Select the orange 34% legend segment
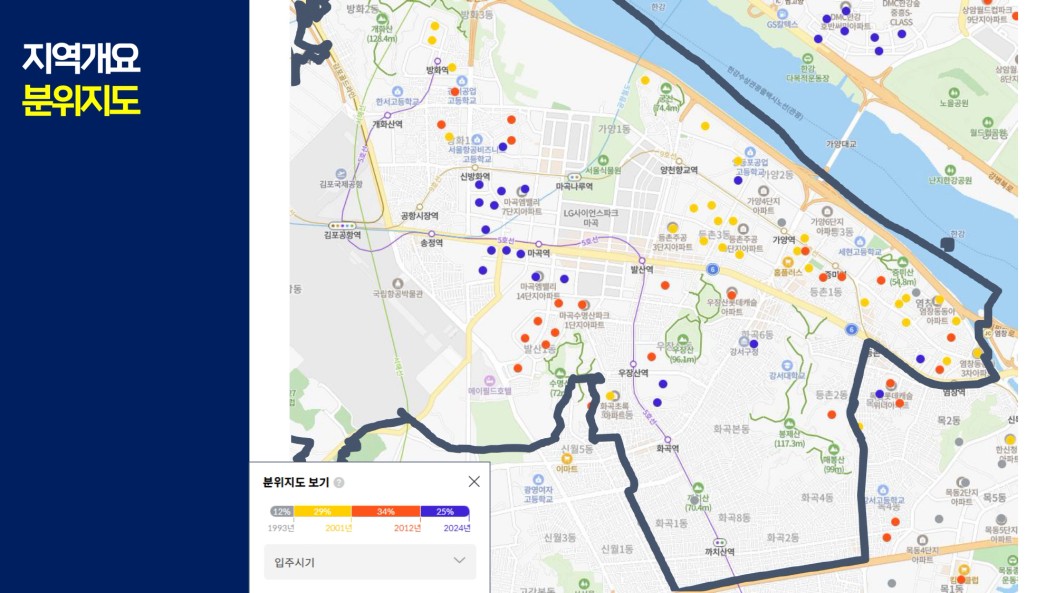Image resolution: width=1055 pixels, height=593 pixels. [386, 512]
